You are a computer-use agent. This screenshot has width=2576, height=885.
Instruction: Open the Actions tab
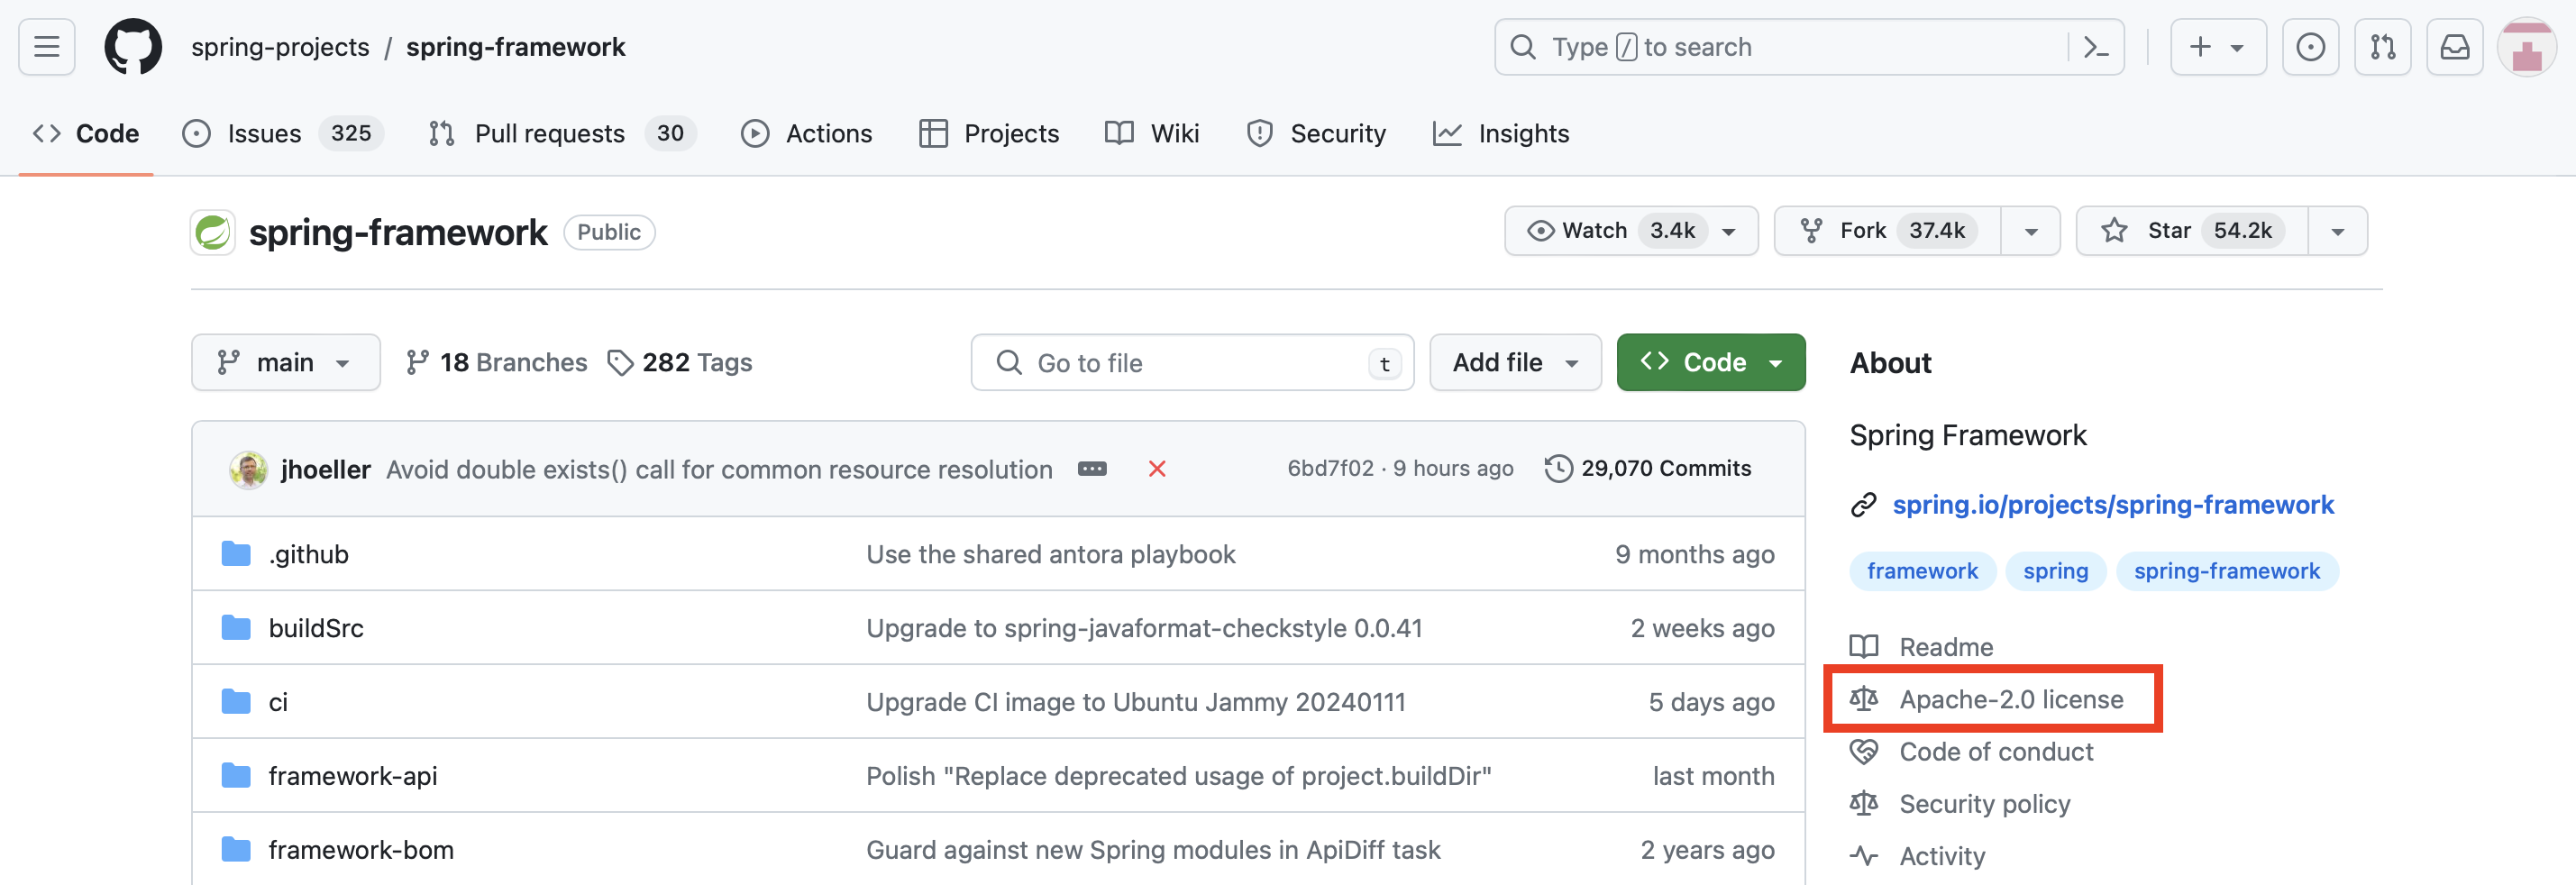click(807, 134)
